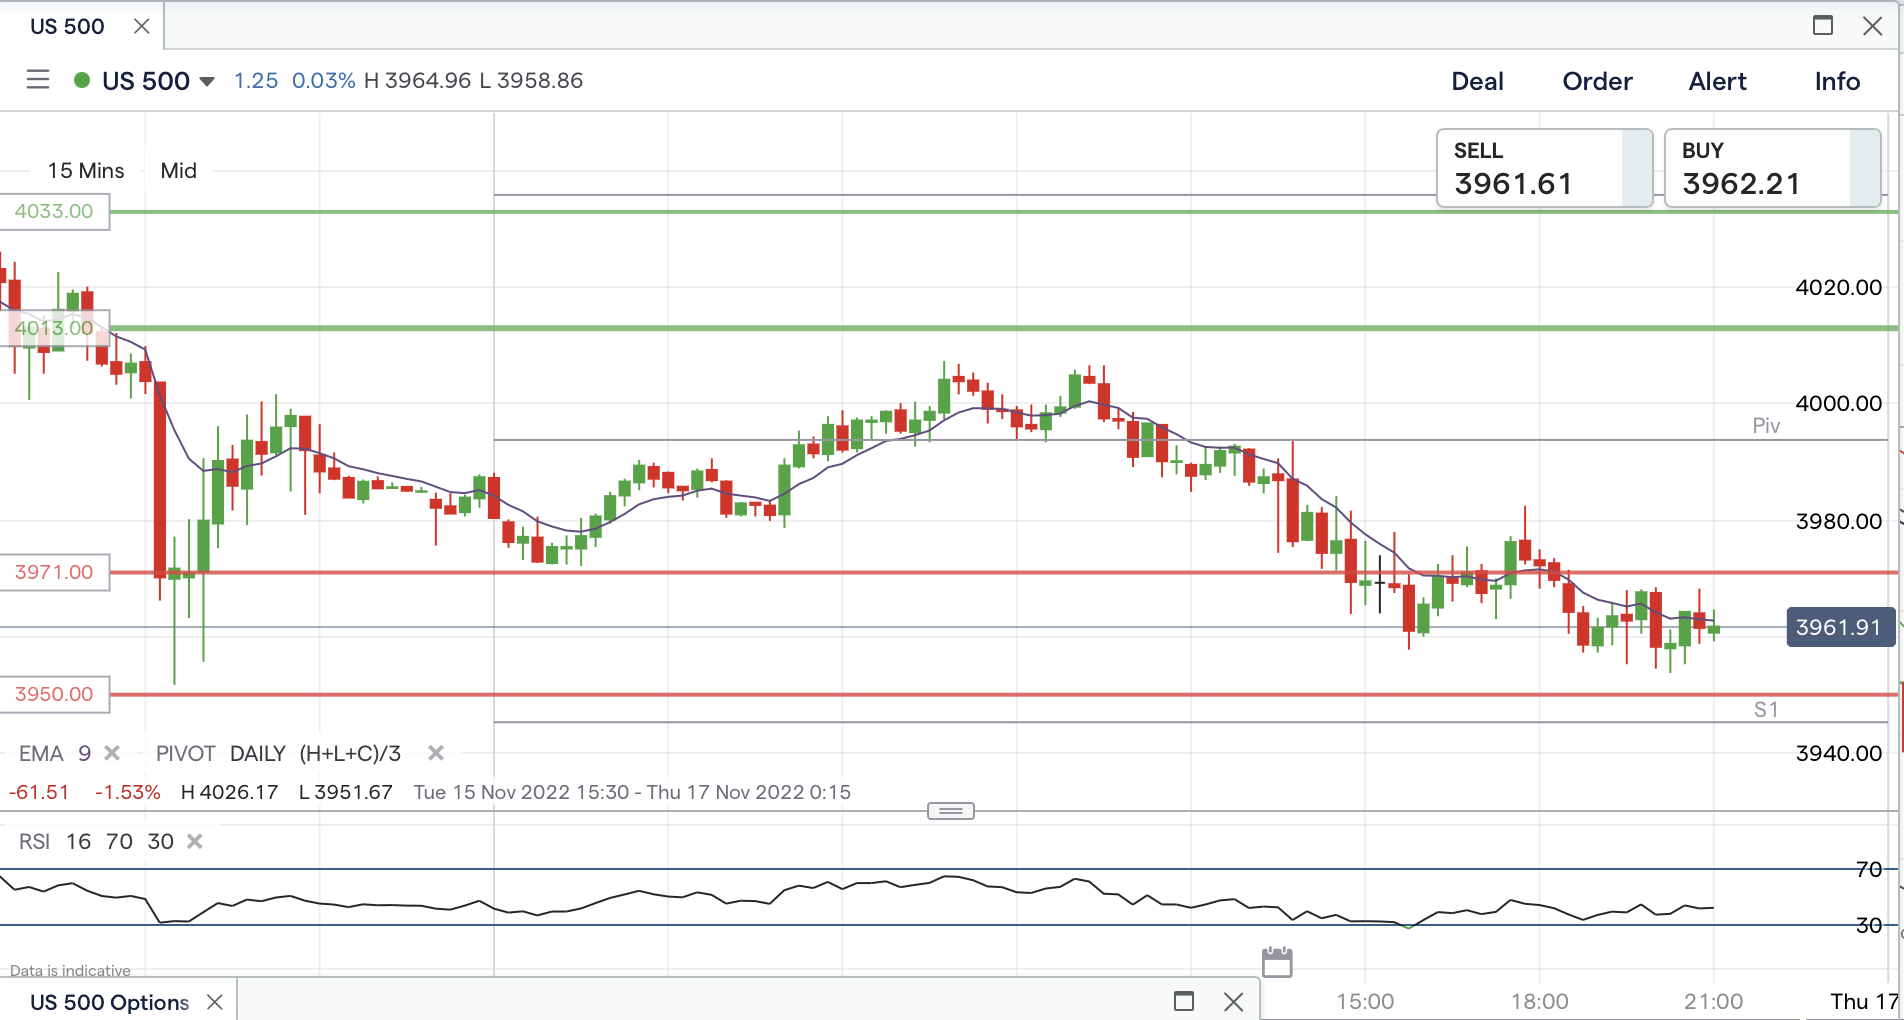Click the 3940.00 price axis label
This screenshot has width=1904, height=1020.
[x=1838, y=753]
